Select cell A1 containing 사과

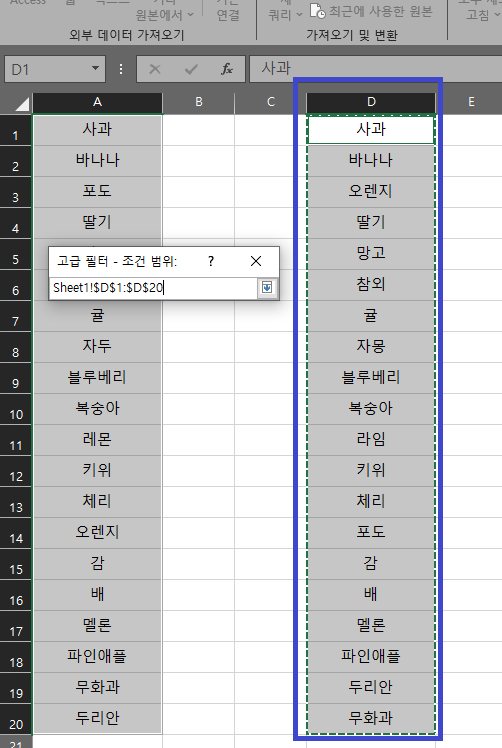pyautogui.click(x=97, y=130)
